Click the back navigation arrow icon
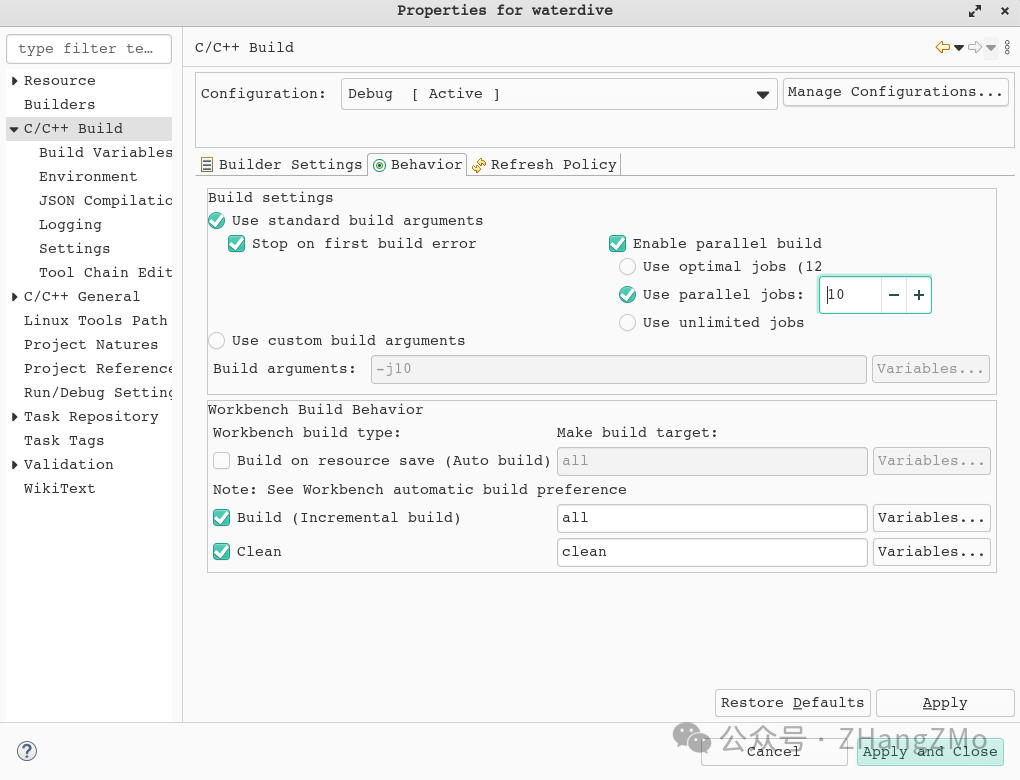Image resolution: width=1020 pixels, height=780 pixels. 942,47
